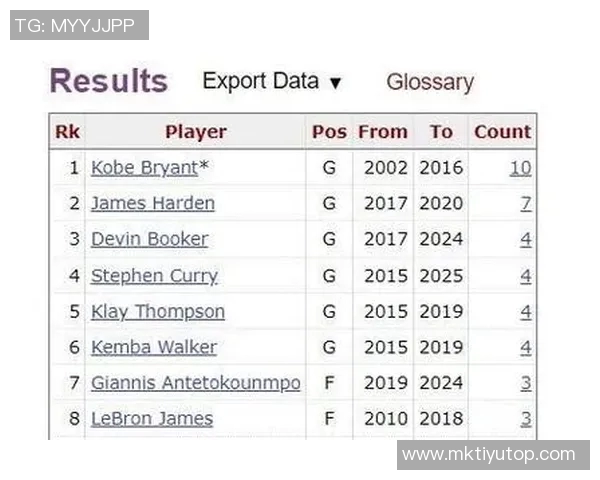Click the Kemba Walker link
Screen dimensions: 600x480
pyautogui.click(x=154, y=348)
